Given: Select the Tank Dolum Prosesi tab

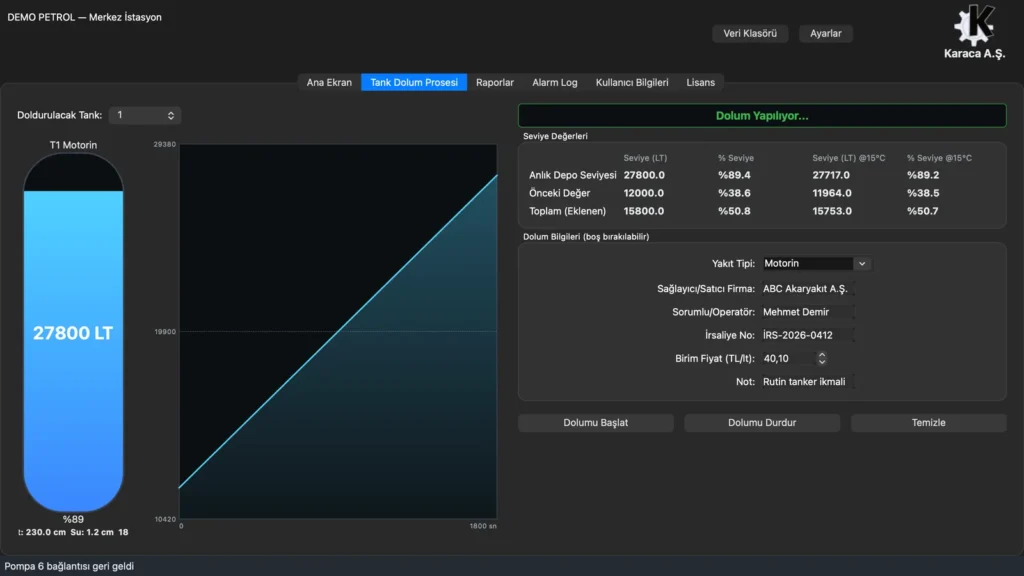Looking at the screenshot, I should 414,82.
